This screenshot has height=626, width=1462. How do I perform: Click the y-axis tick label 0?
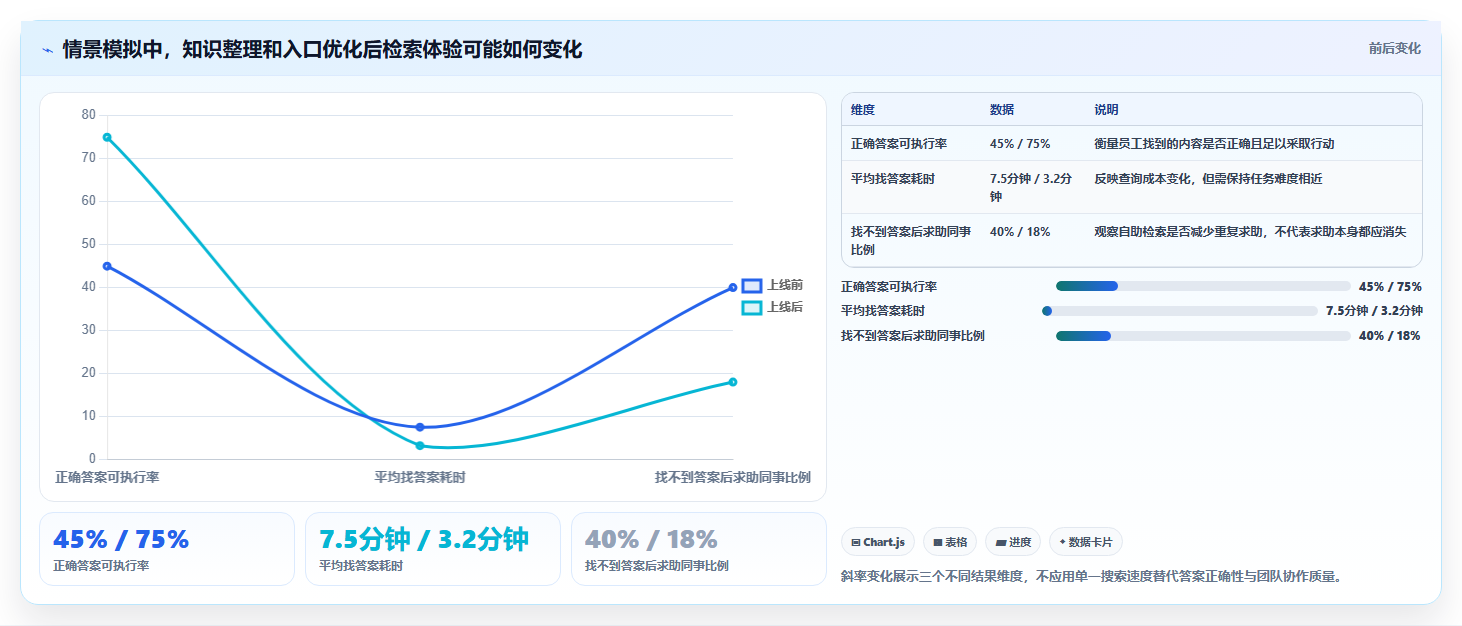click(x=92, y=459)
